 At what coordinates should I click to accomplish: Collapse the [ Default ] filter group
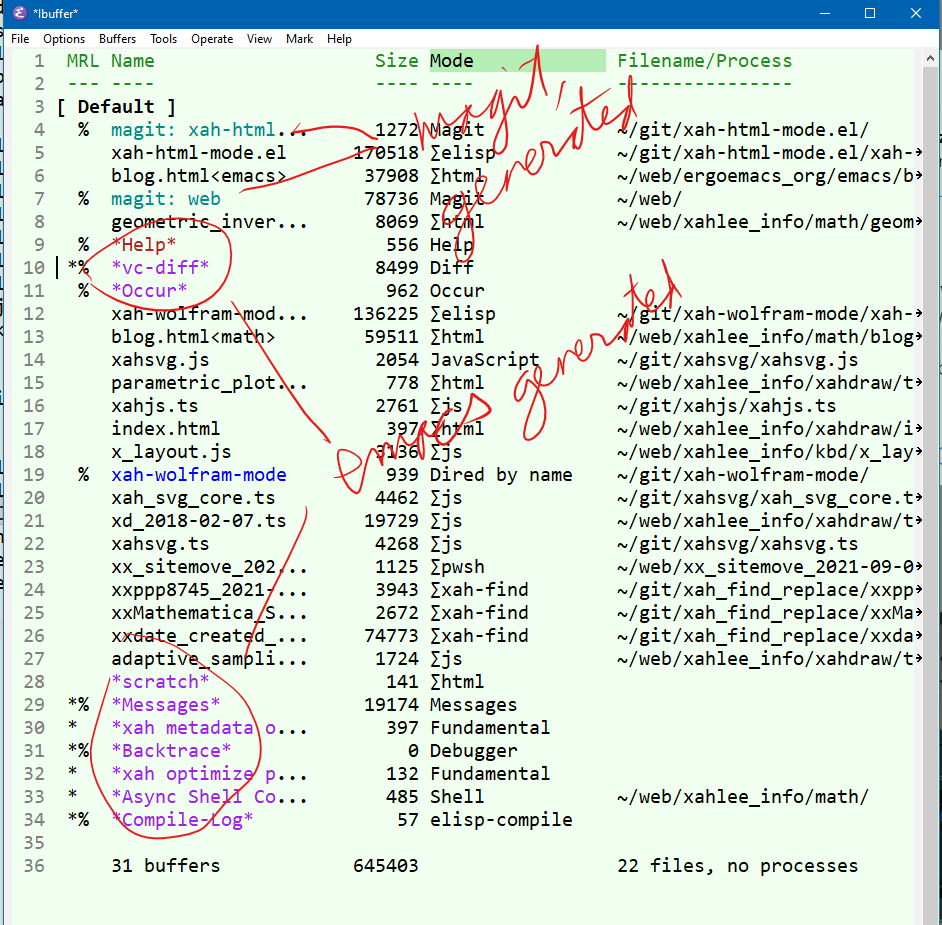pos(116,107)
